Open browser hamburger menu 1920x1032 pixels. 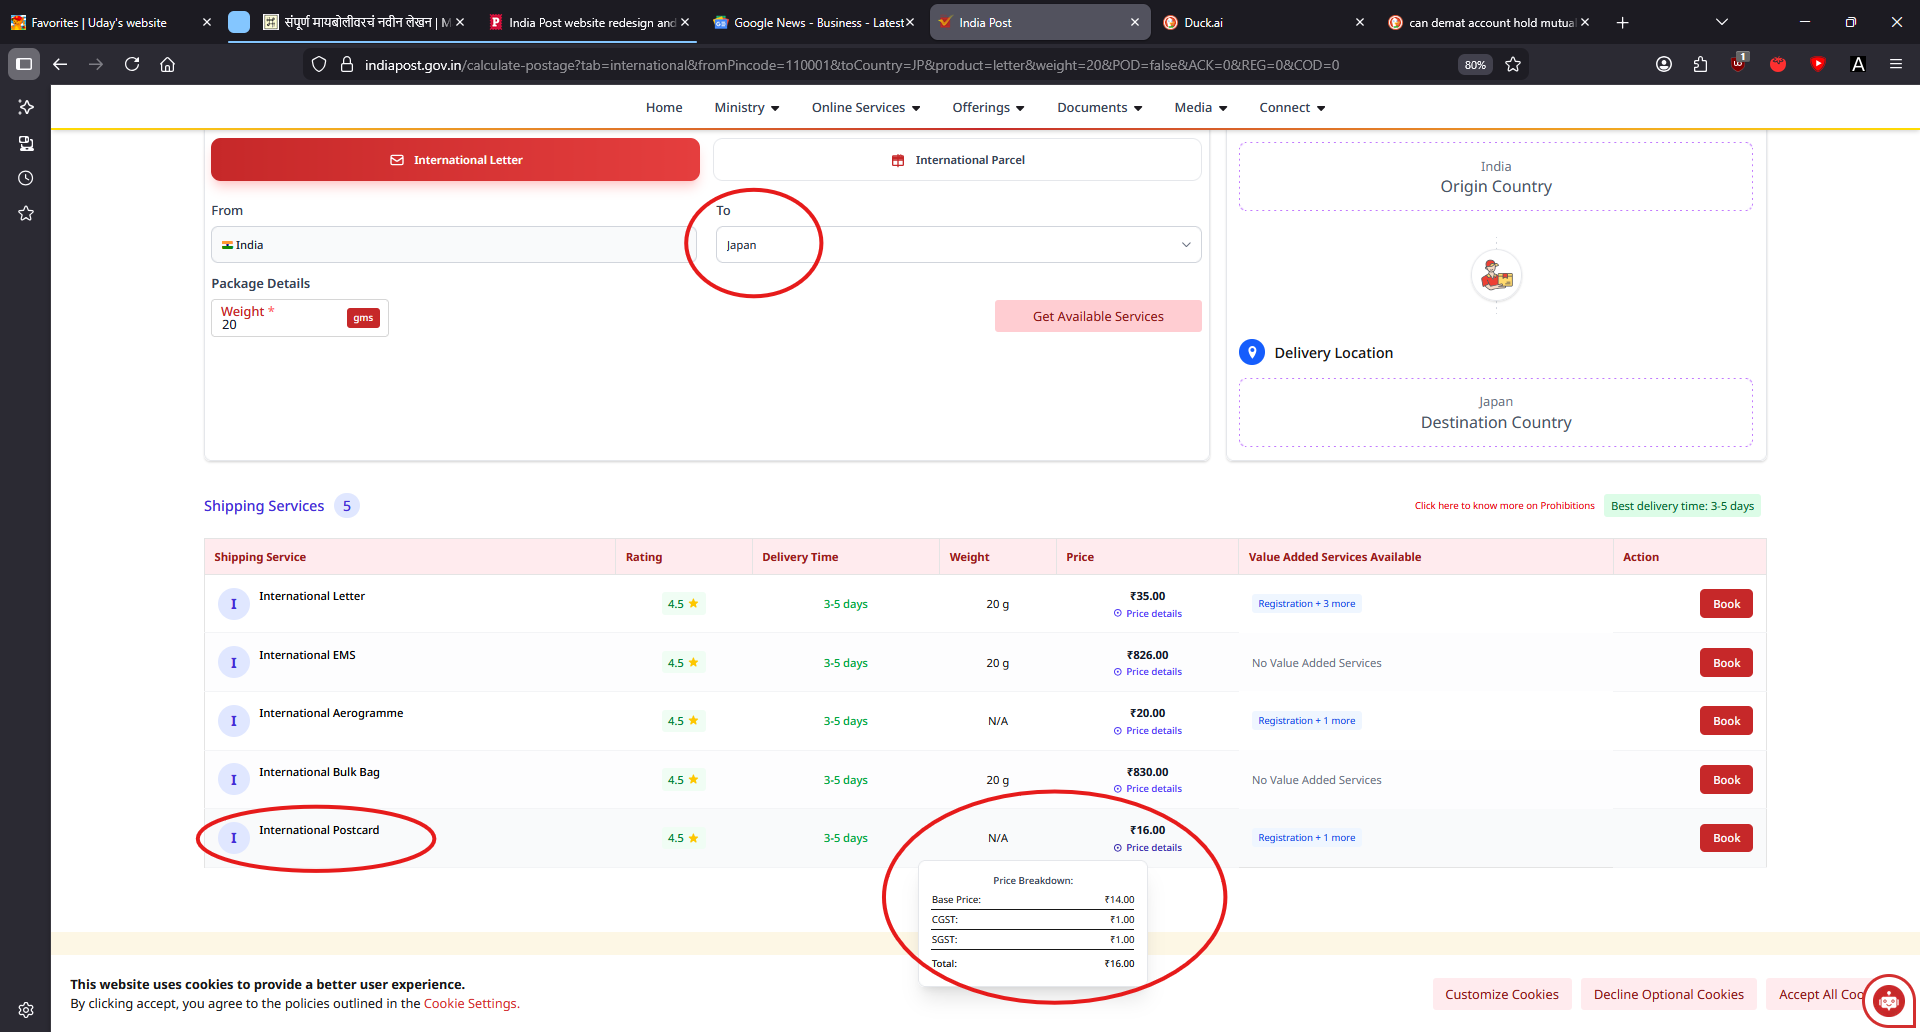tap(1895, 64)
